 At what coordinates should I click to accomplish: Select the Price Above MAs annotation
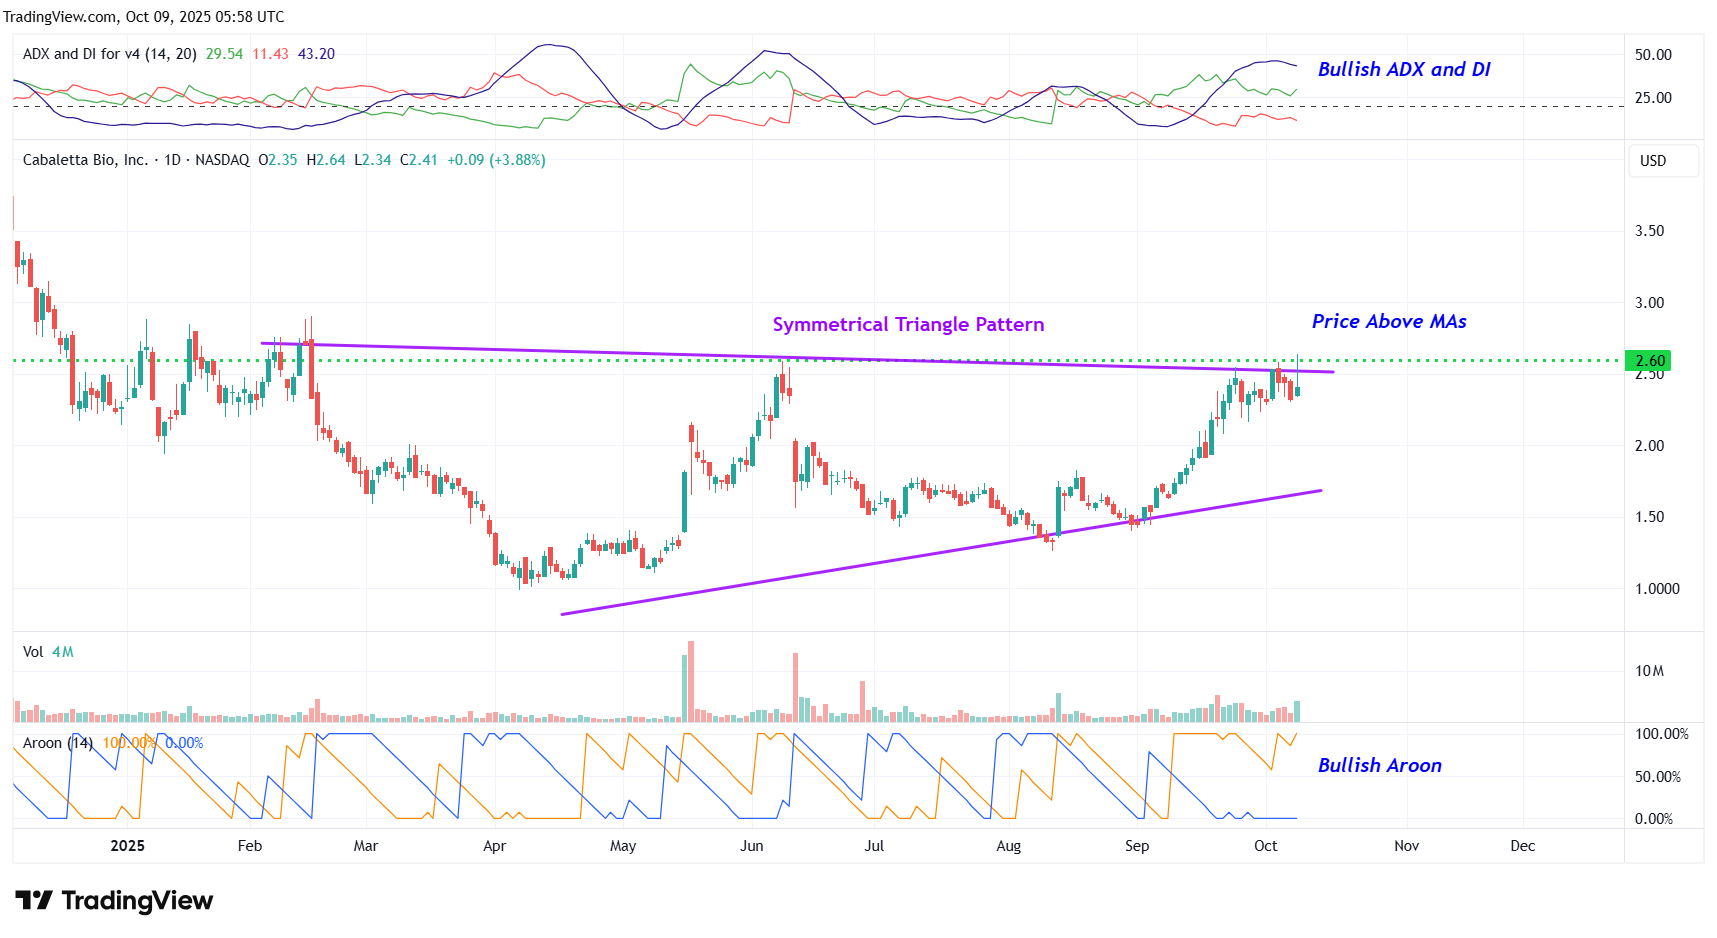pos(1388,322)
